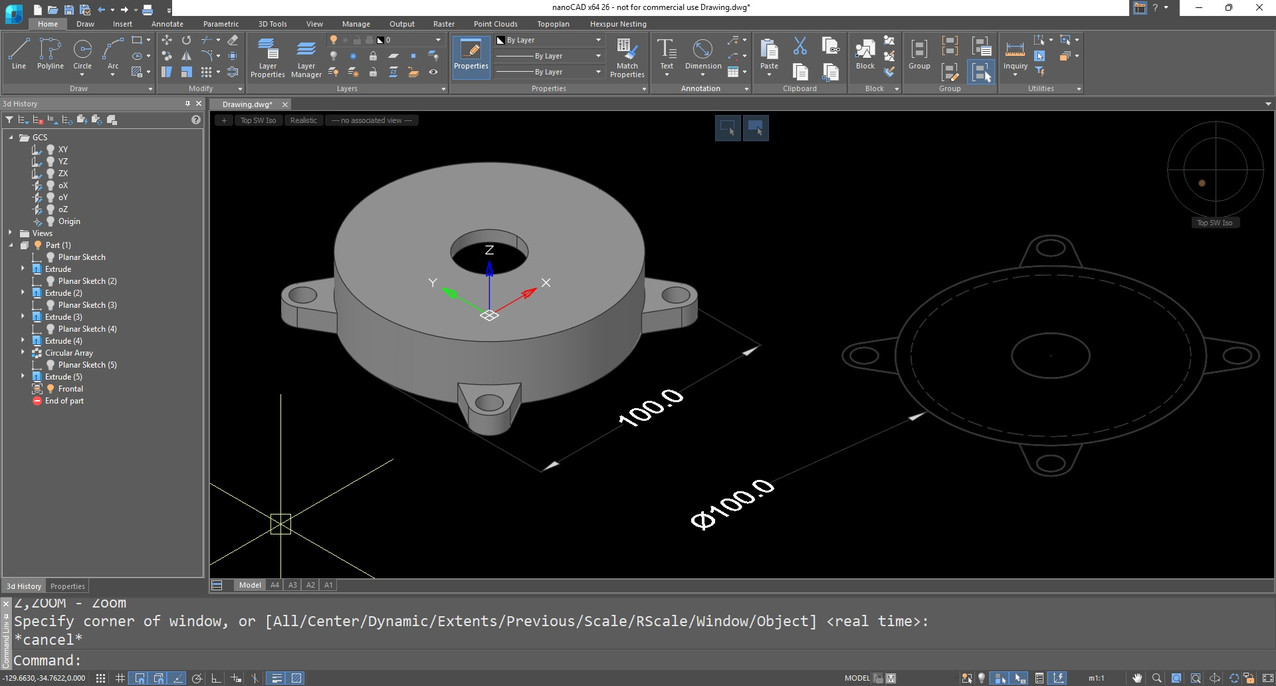Toggle visibility bulb of Part (1)

(38, 245)
